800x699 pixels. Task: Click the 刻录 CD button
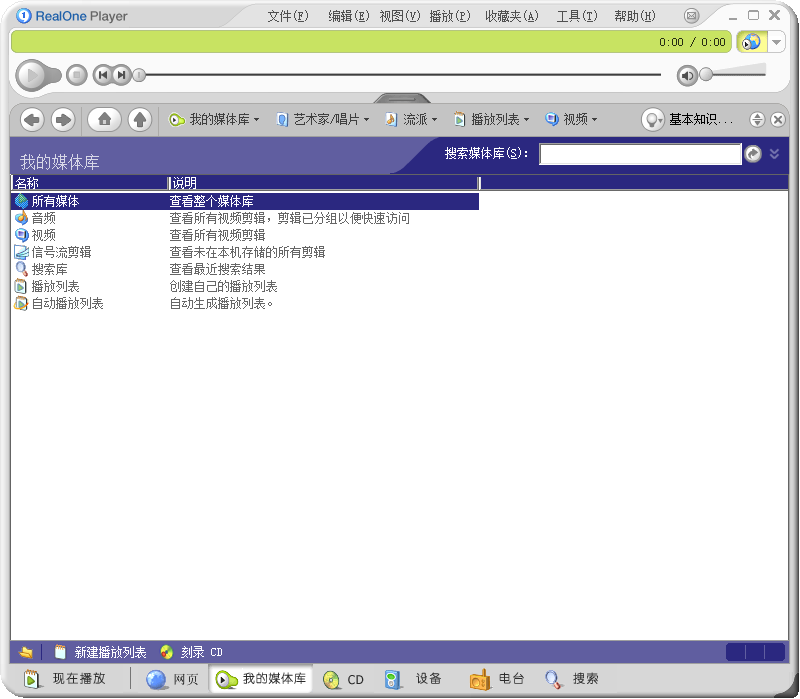(191, 652)
